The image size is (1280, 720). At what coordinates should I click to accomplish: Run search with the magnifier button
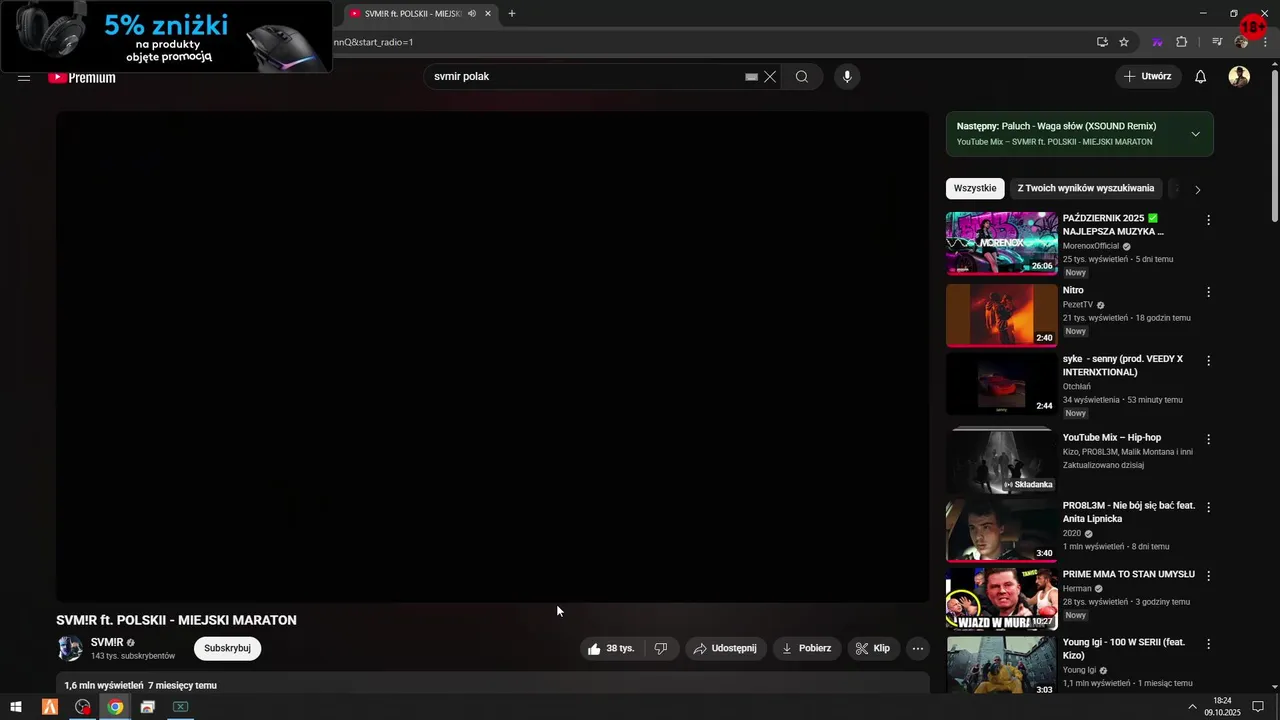[802, 77]
